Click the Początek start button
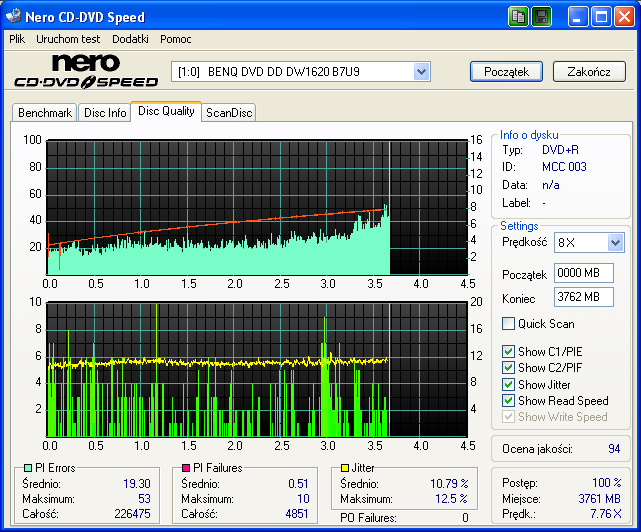Image resolution: width=641 pixels, height=532 pixels. pos(506,72)
